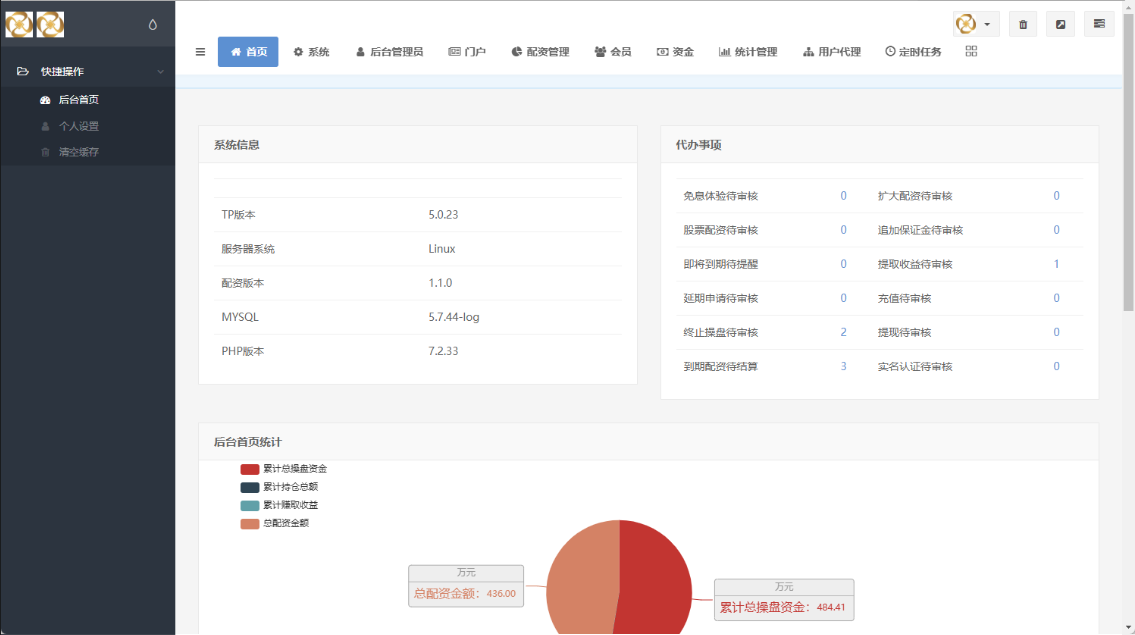
Task: Open the 1 count for 提取收益待审核
Action: pyautogui.click(x=1056, y=264)
